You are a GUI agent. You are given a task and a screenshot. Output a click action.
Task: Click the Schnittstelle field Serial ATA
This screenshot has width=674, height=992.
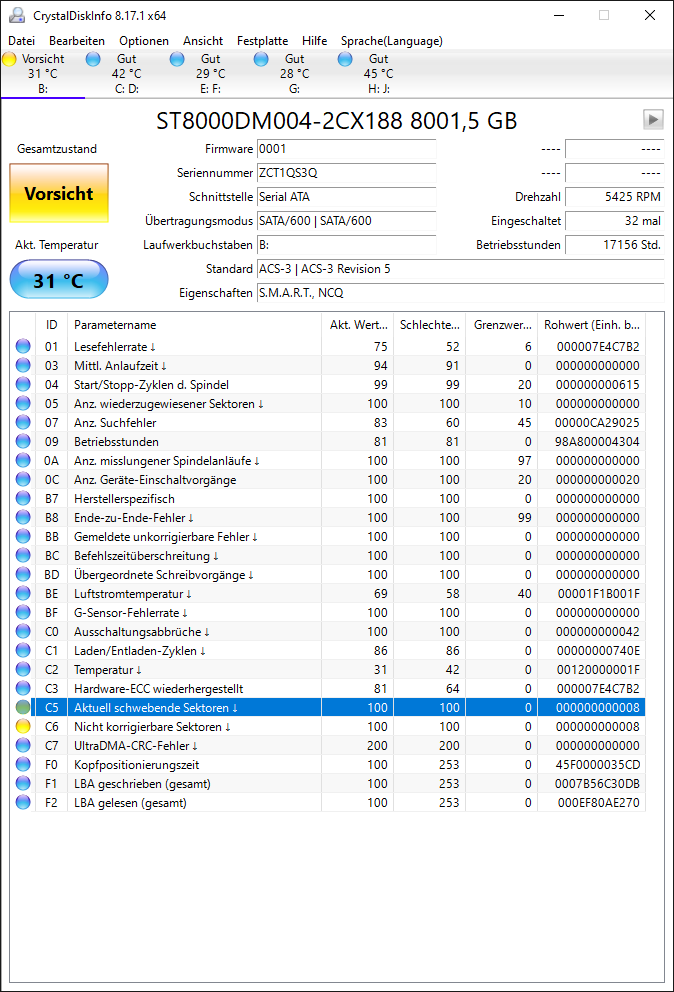347,197
